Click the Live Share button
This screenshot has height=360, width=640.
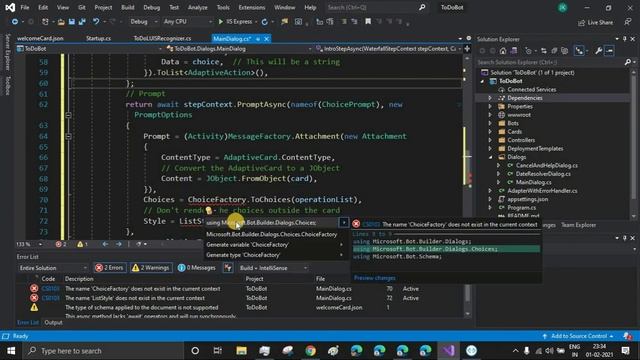pyautogui.click(x=595, y=22)
